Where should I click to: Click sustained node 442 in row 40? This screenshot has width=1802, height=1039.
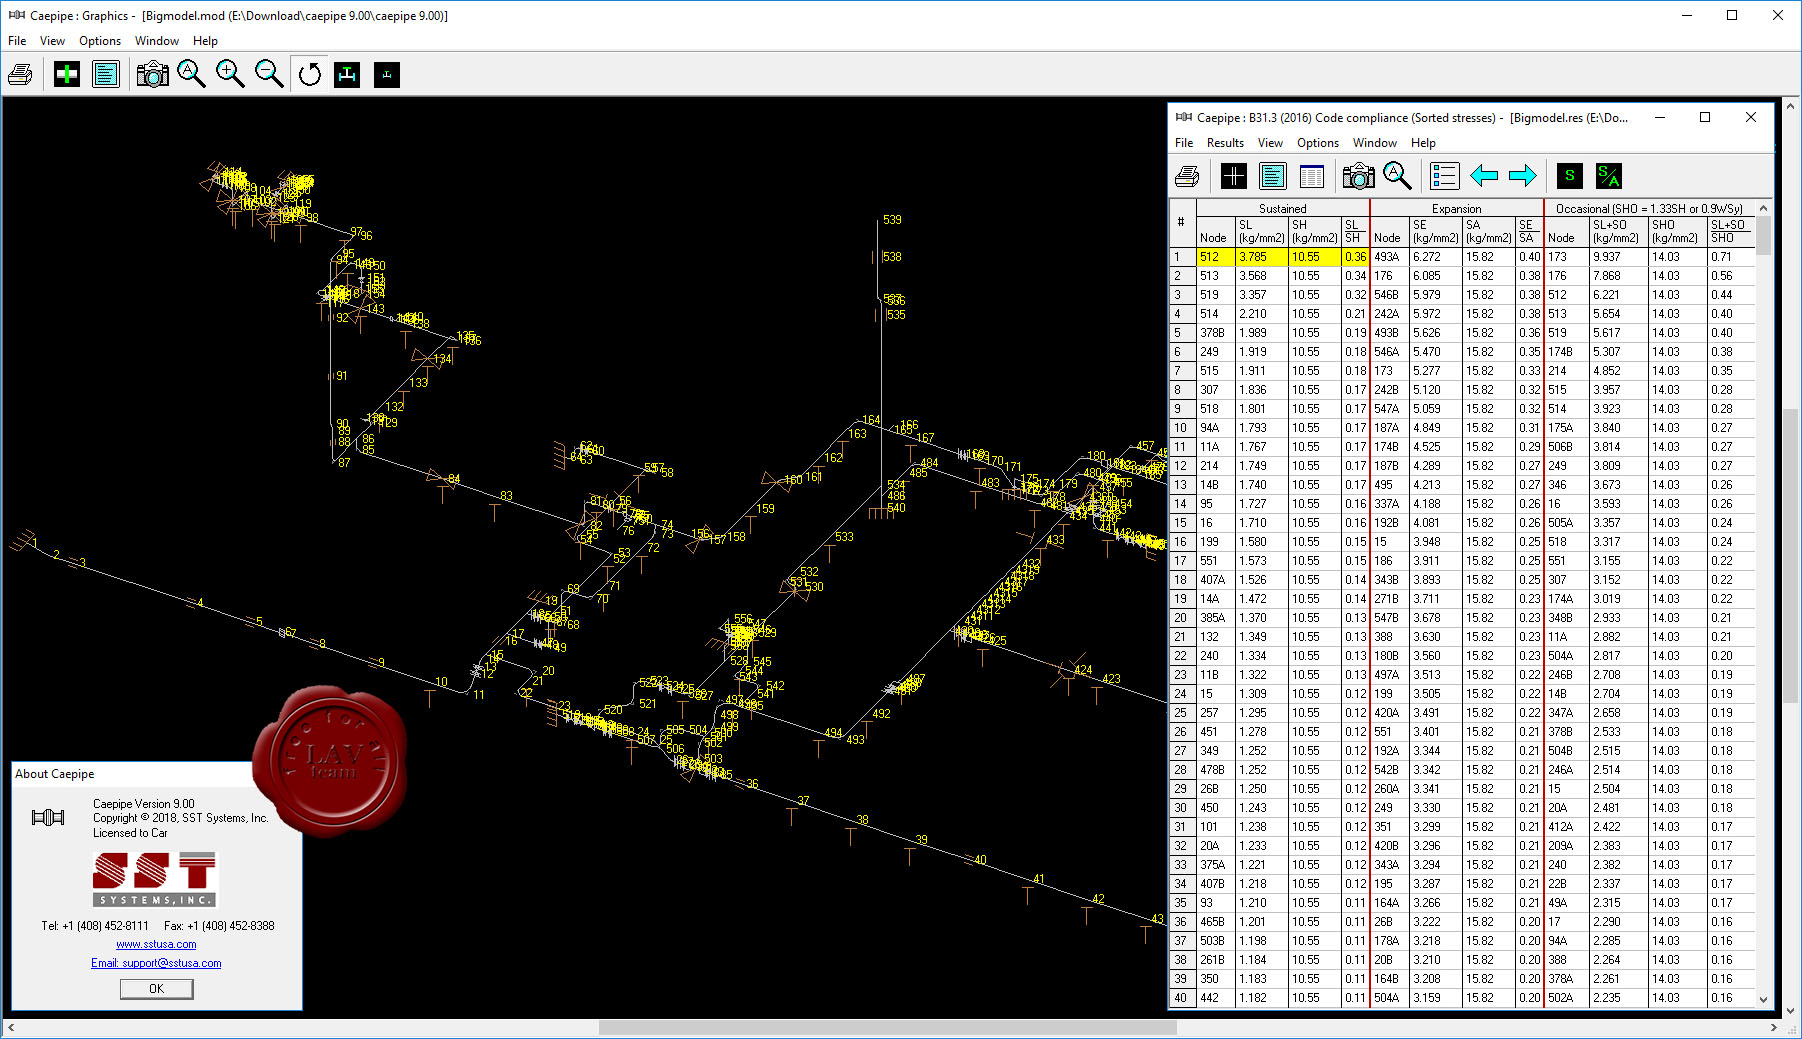click(1216, 998)
